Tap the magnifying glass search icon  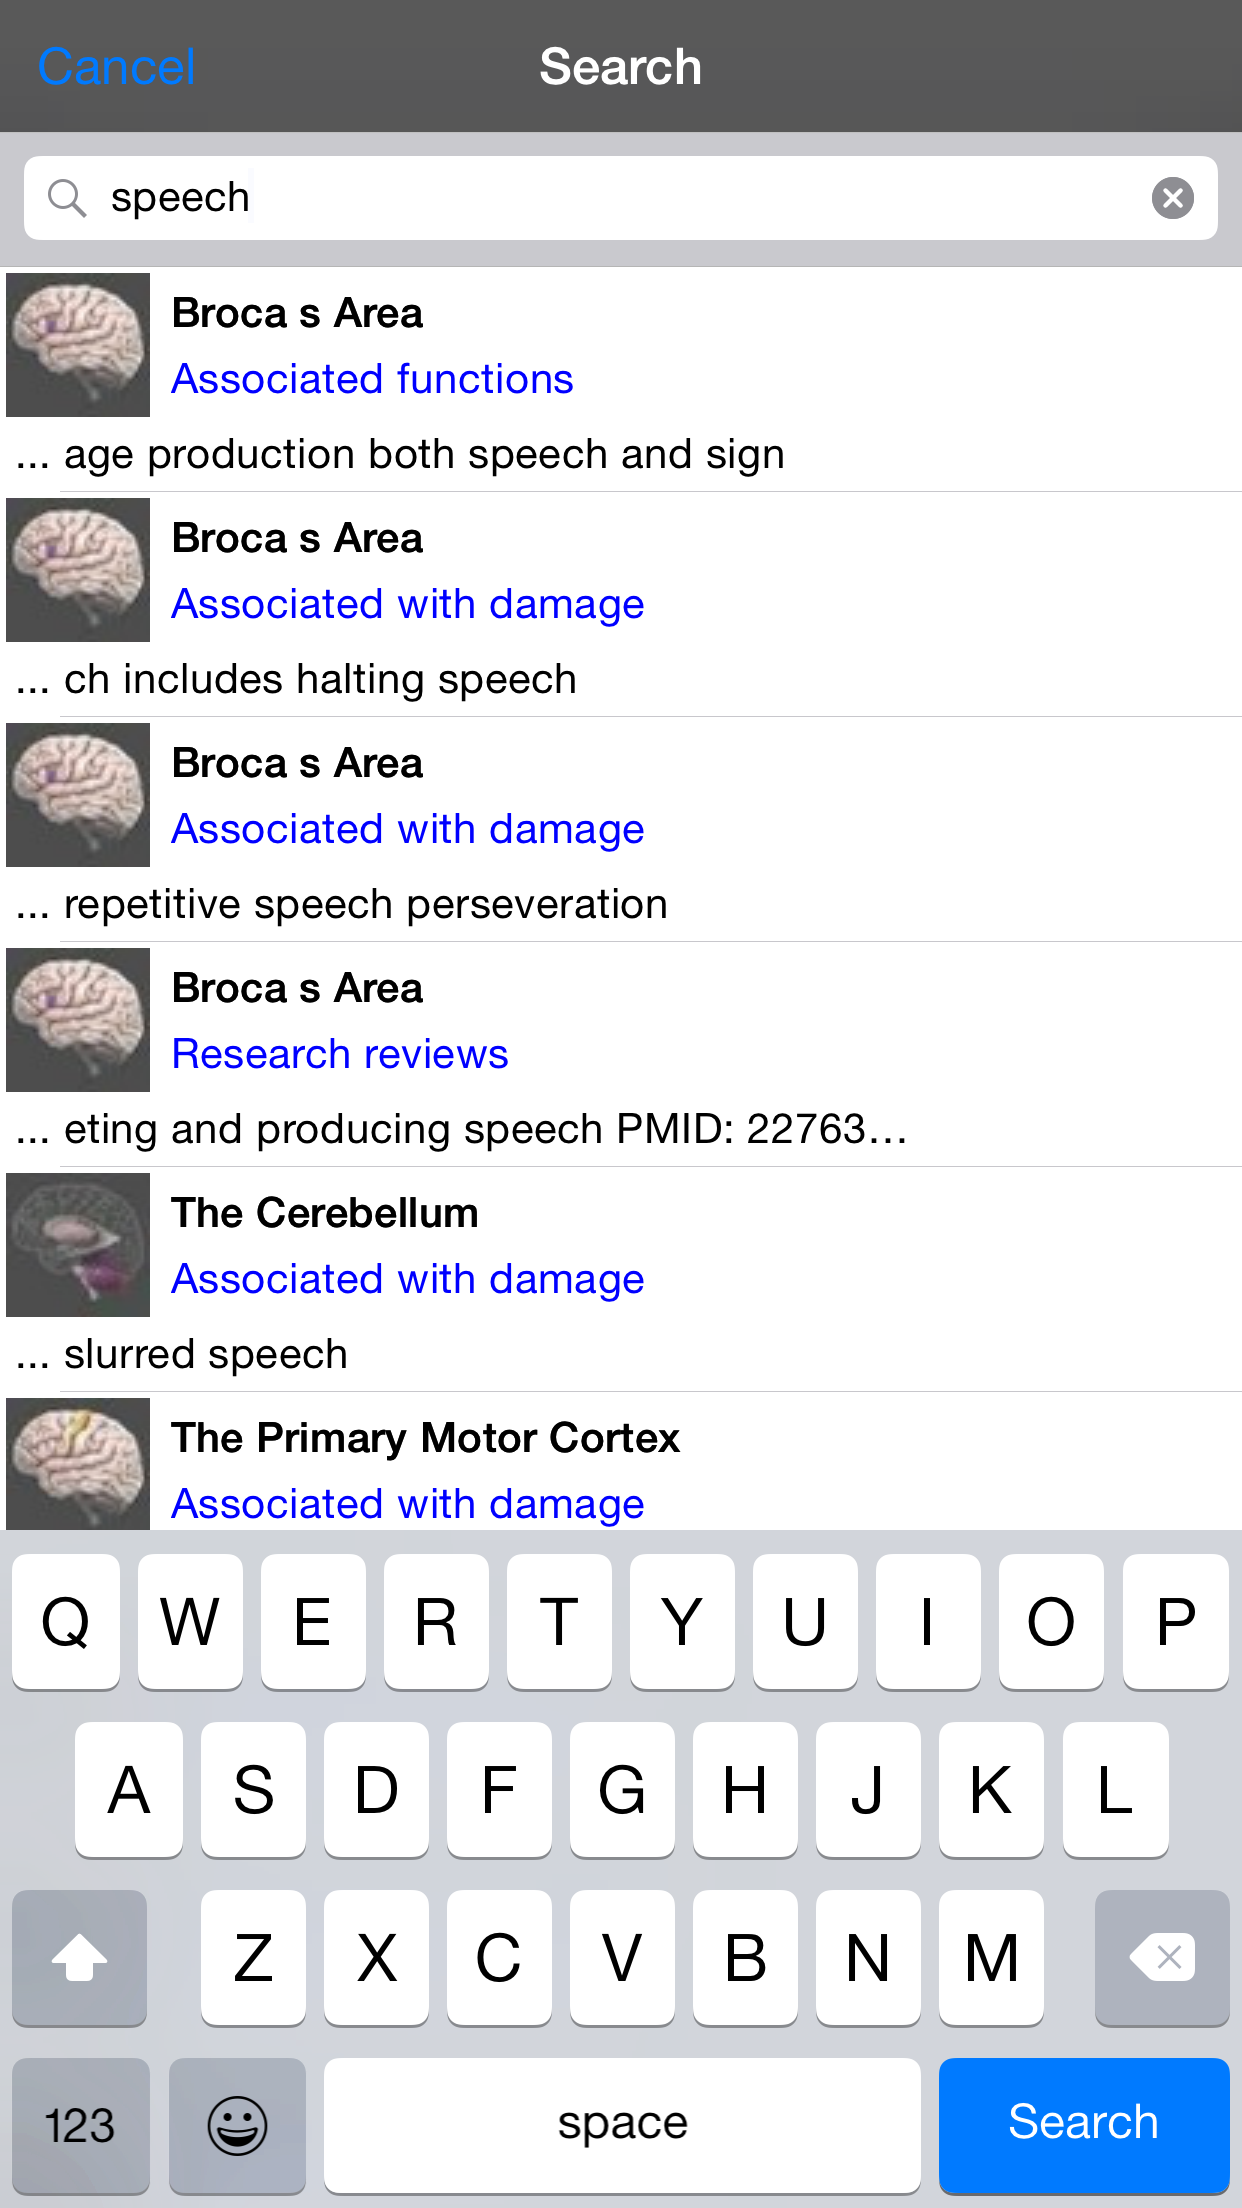(x=67, y=198)
